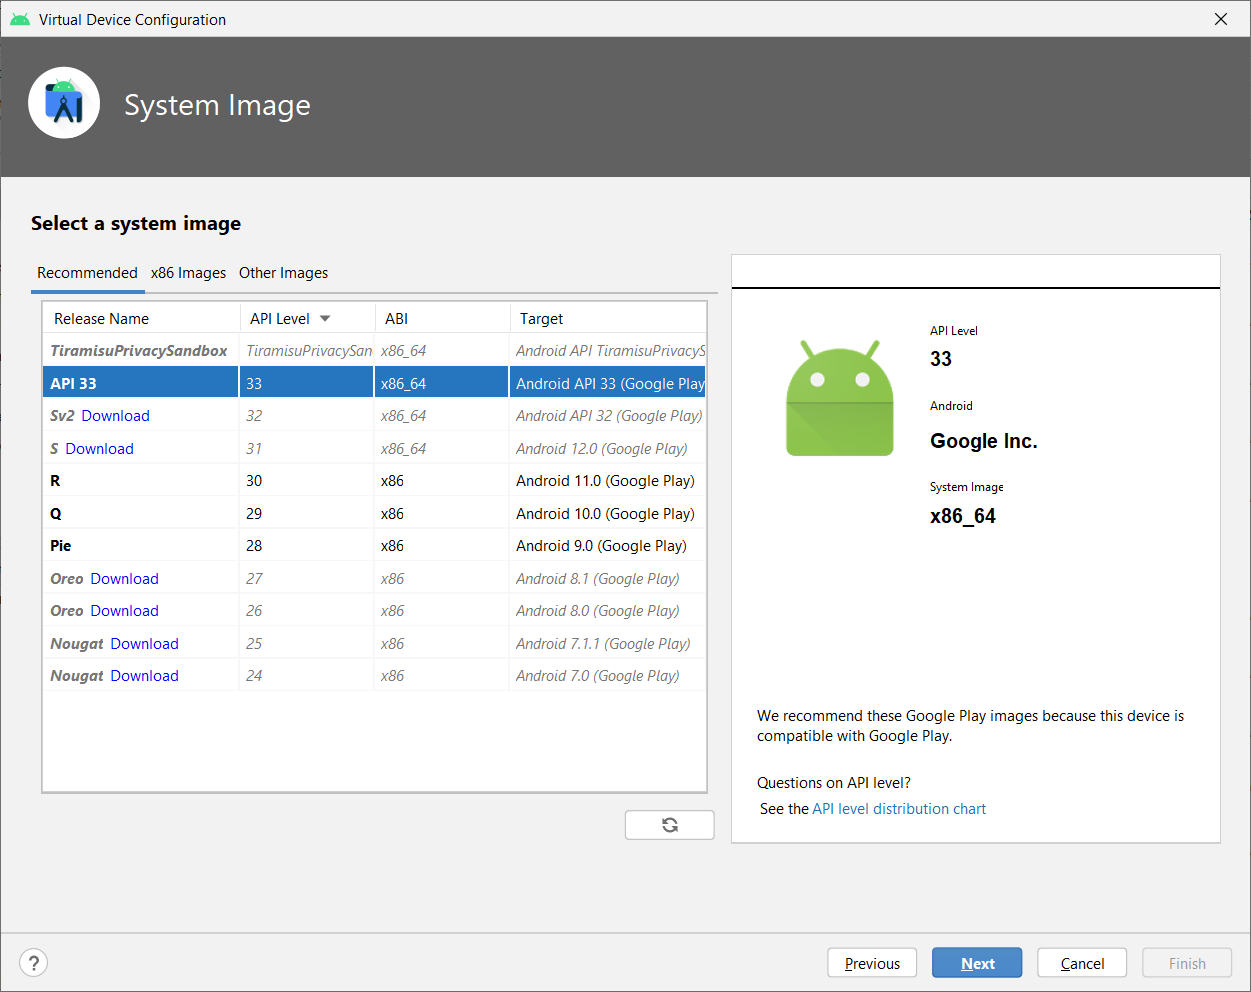Viewport: 1251px width, 992px height.
Task: Select the TiramisuPrivacySandbox row
Action: (x=374, y=351)
